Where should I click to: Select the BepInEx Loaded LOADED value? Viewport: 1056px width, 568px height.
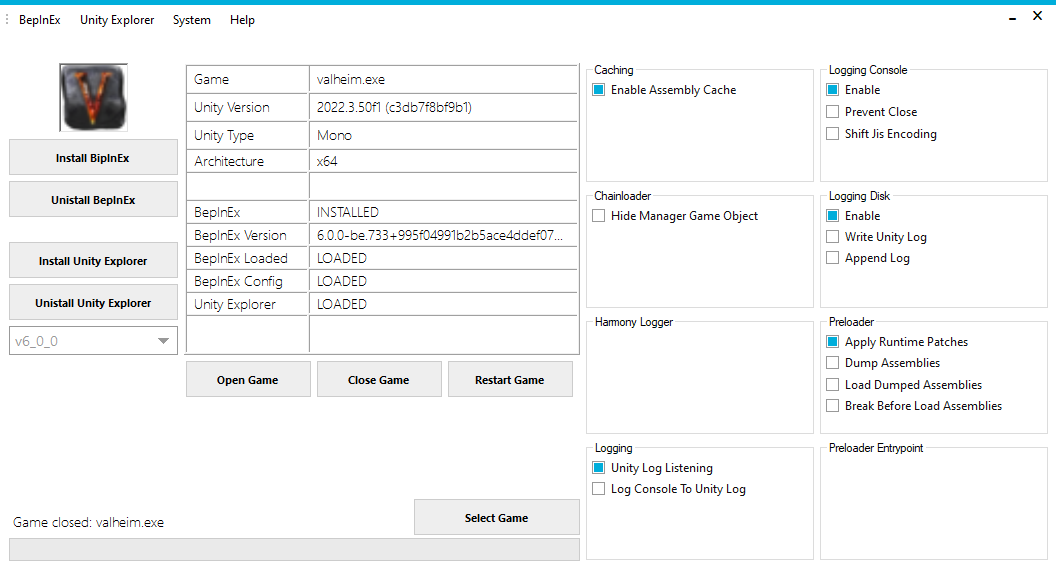click(x=443, y=258)
